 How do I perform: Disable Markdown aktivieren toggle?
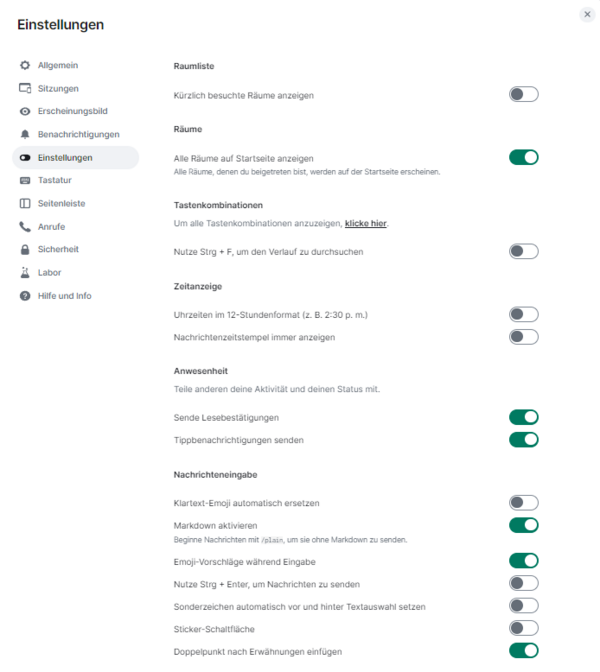[x=523, y=525]
